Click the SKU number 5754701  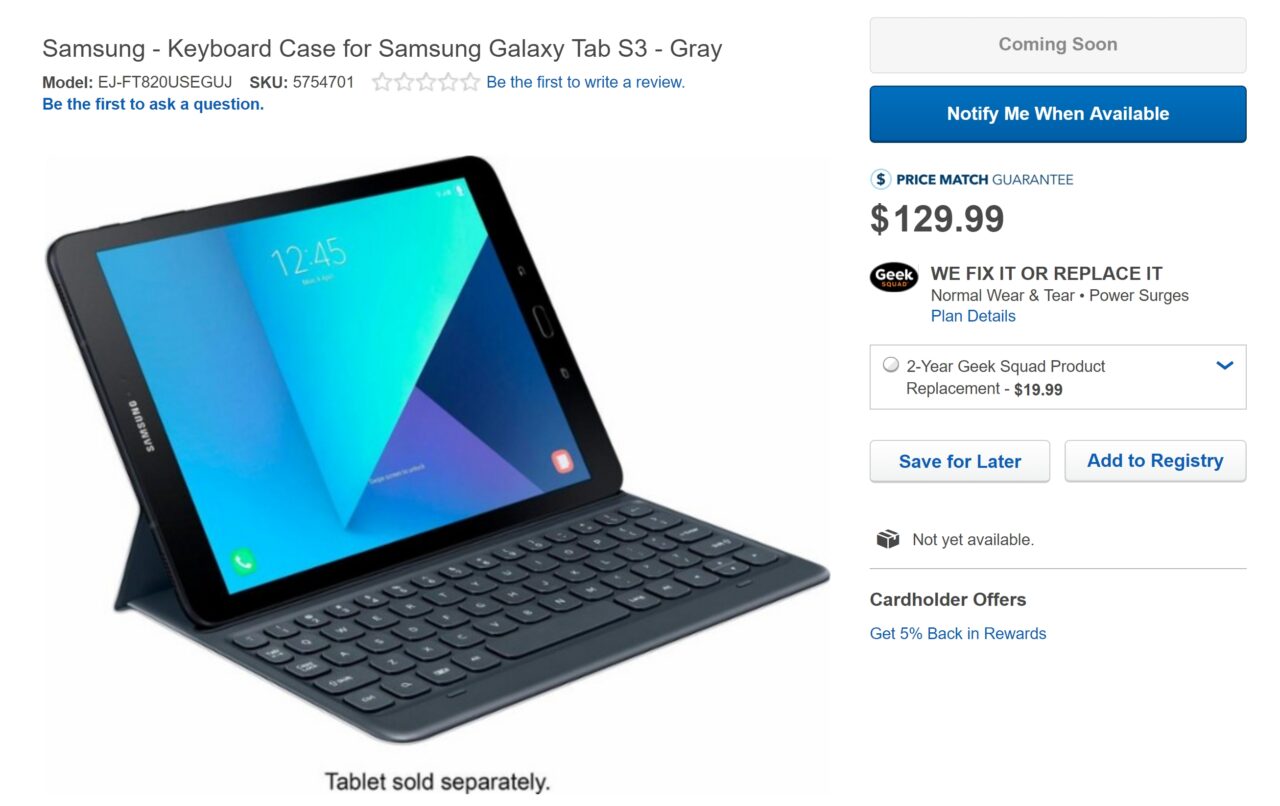[323, 82]
